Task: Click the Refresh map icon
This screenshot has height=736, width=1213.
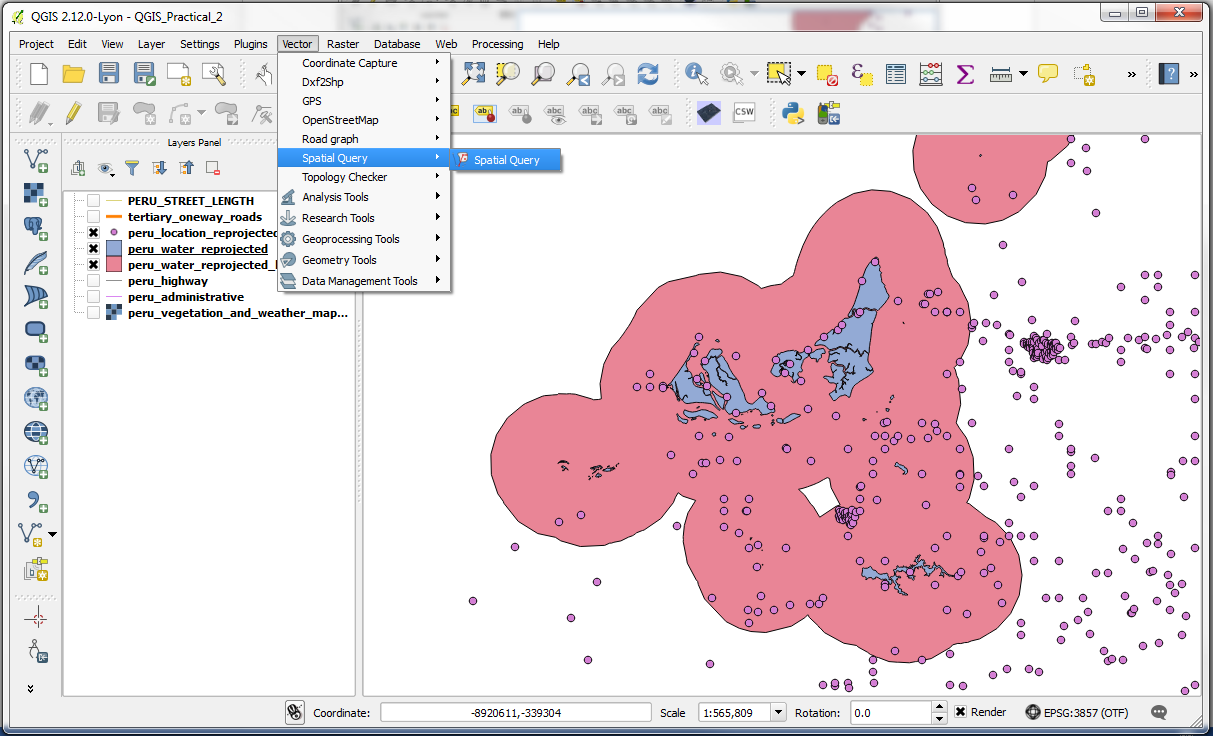Action: (x=648, y=74)
